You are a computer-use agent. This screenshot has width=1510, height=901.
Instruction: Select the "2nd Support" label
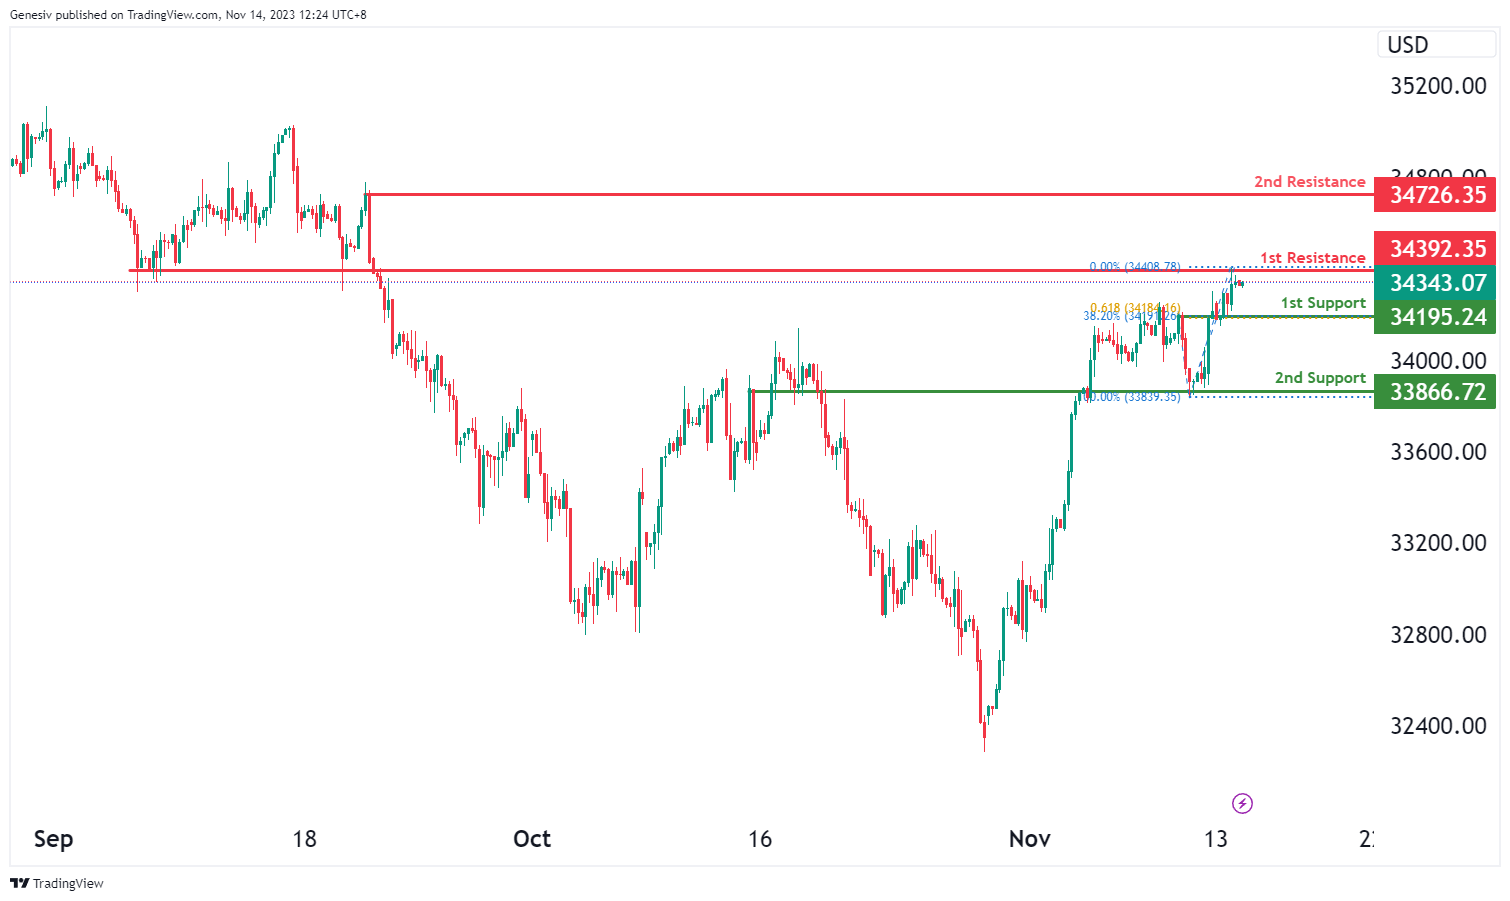tap(1320, 378)
